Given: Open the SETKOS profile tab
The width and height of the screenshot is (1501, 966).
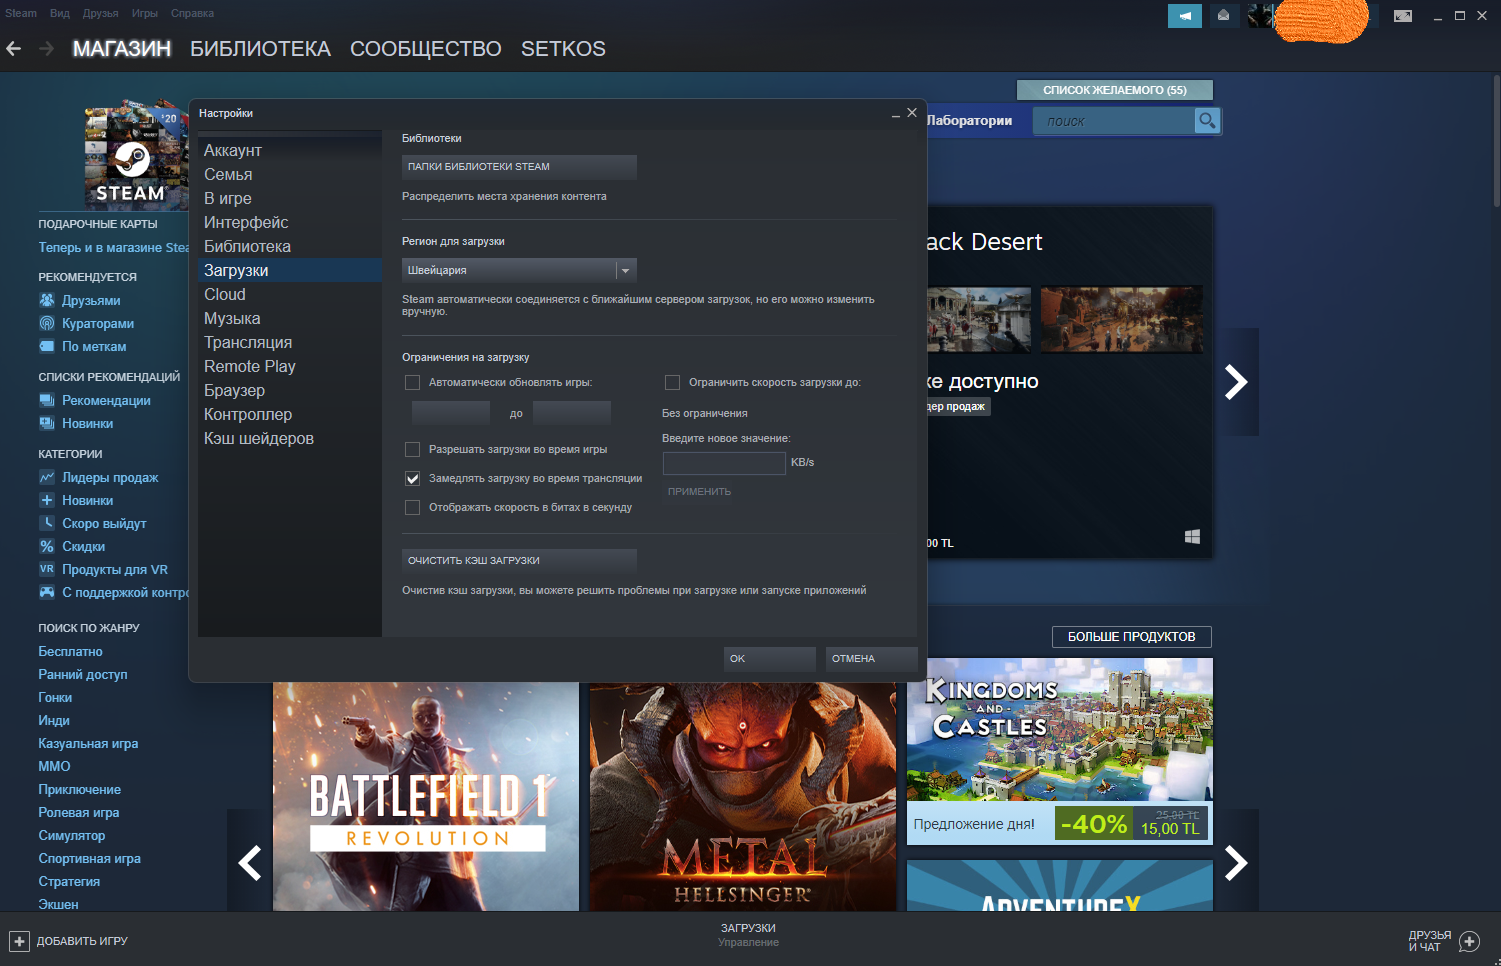Looking at the screenshot, I should tap(563, 49).
